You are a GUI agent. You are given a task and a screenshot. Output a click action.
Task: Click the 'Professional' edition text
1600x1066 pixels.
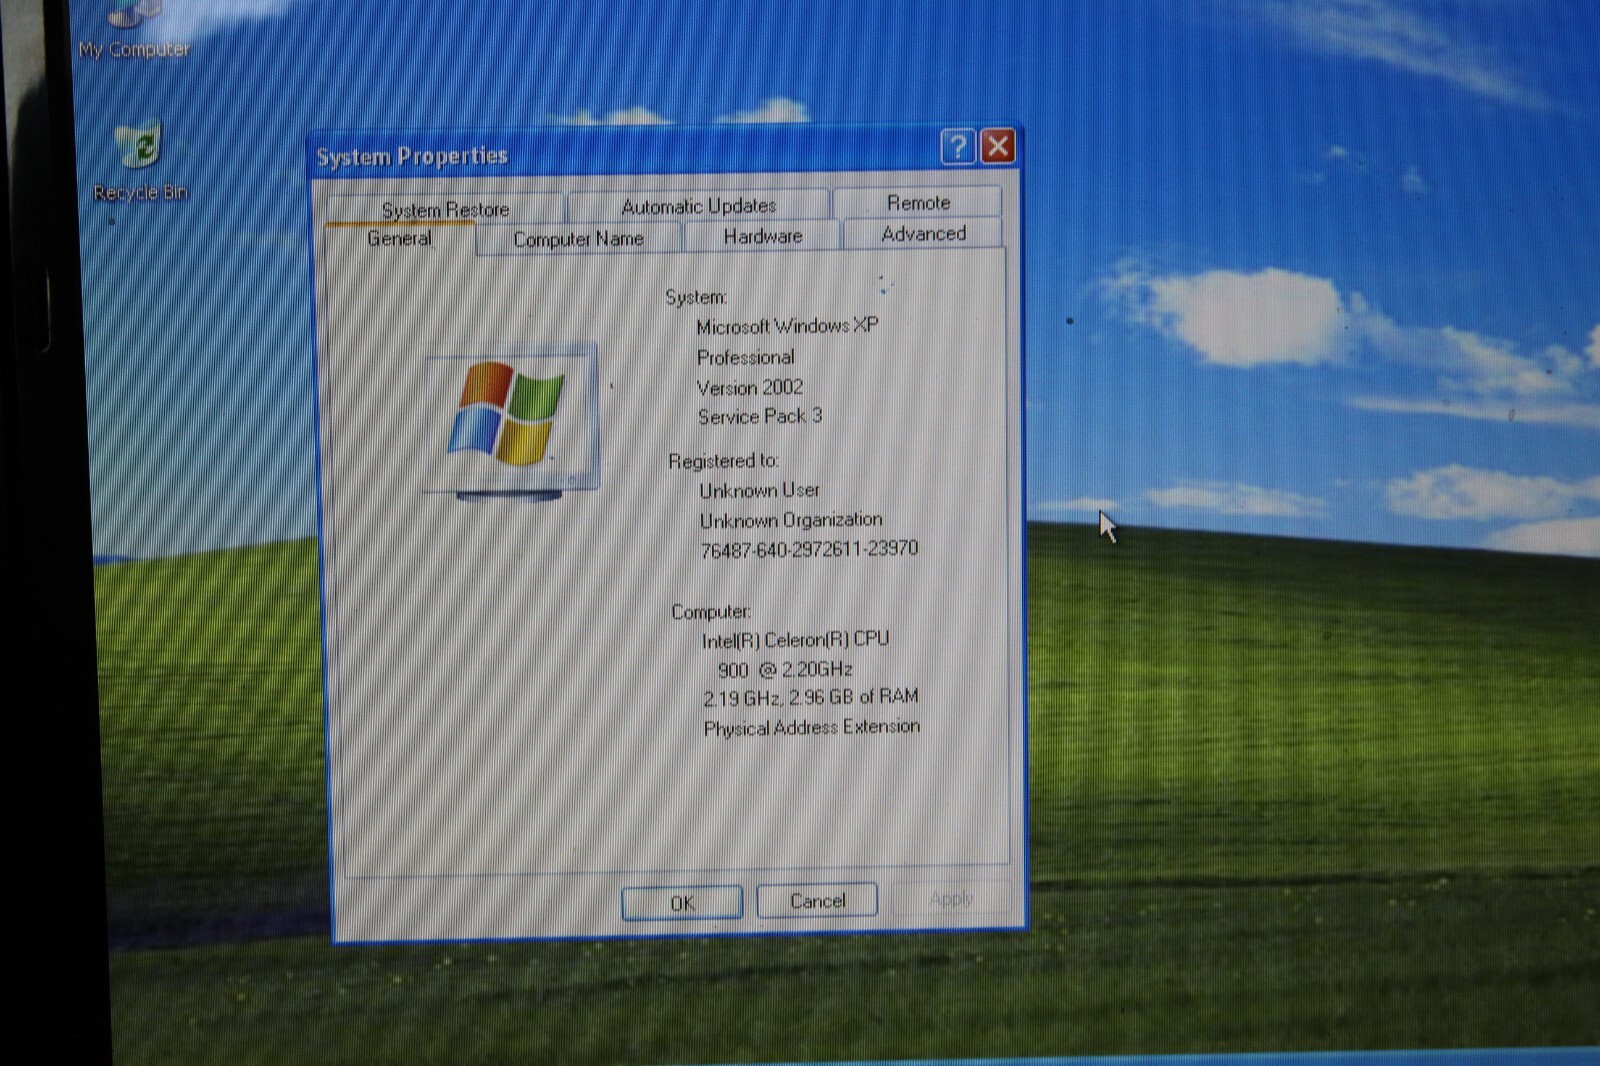(x=746, y=357)
